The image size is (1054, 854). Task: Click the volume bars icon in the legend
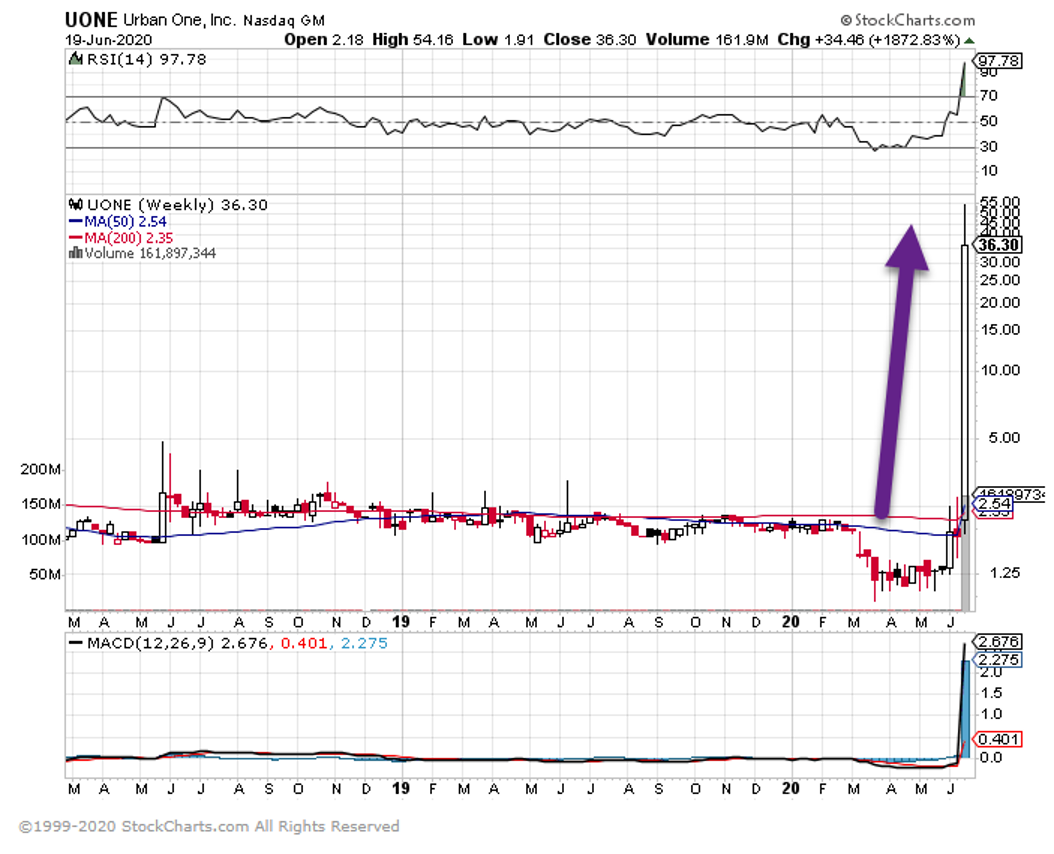pyautogui.click(x=75, y=253)
